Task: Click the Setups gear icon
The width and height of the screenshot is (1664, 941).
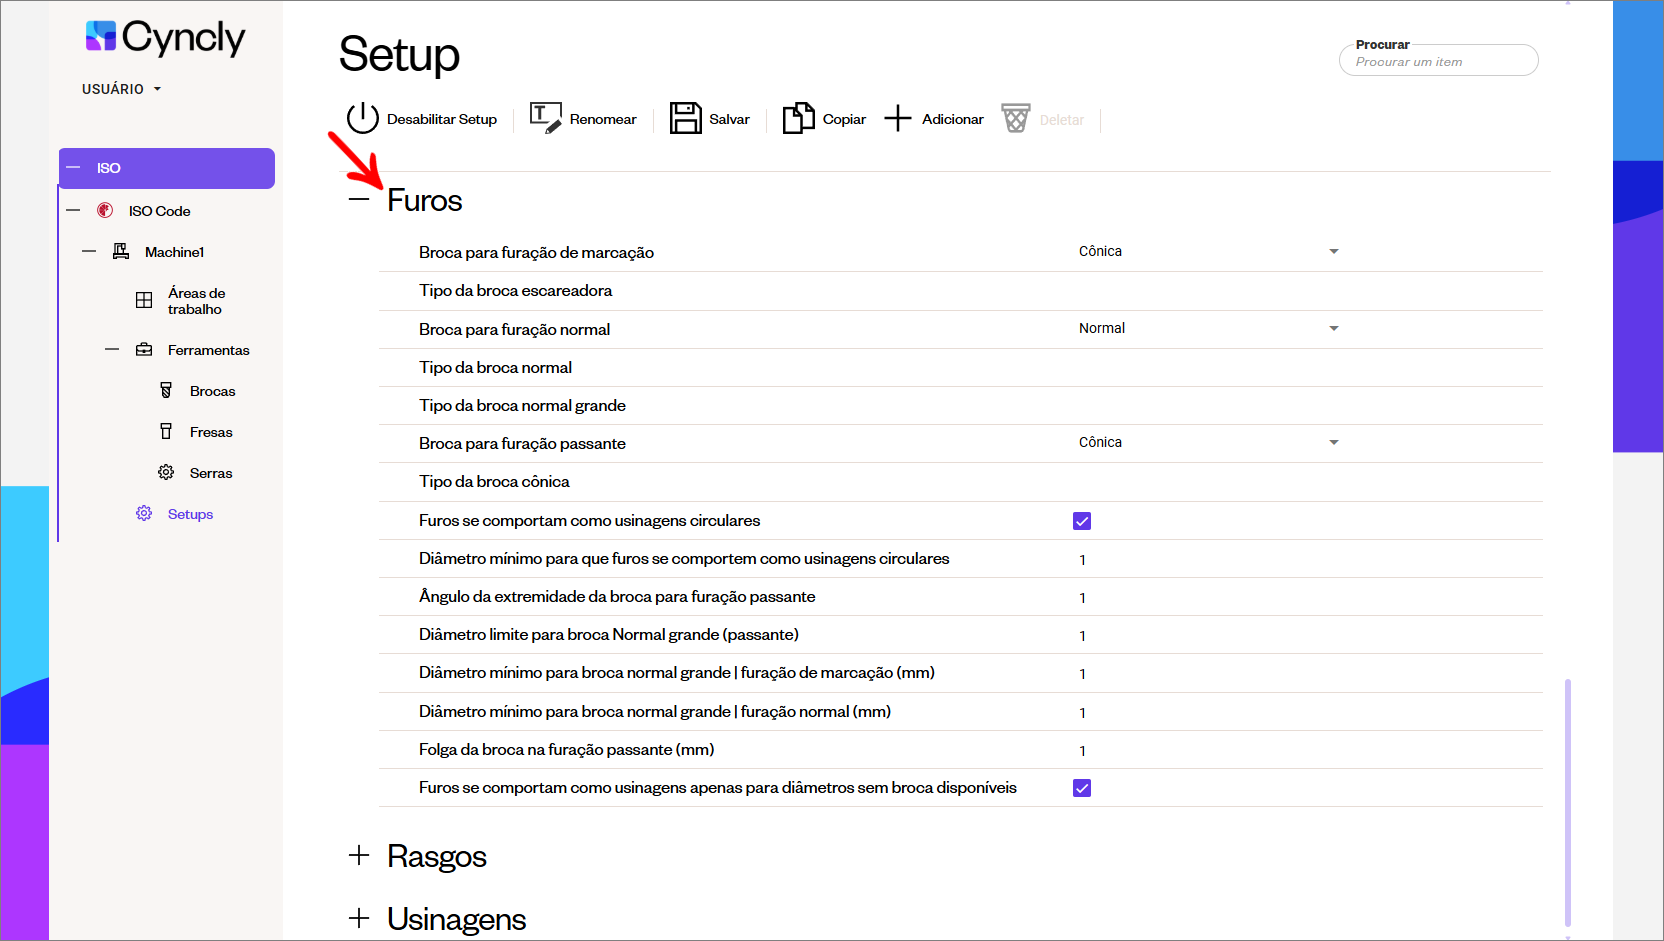Action: pos(144,513)
